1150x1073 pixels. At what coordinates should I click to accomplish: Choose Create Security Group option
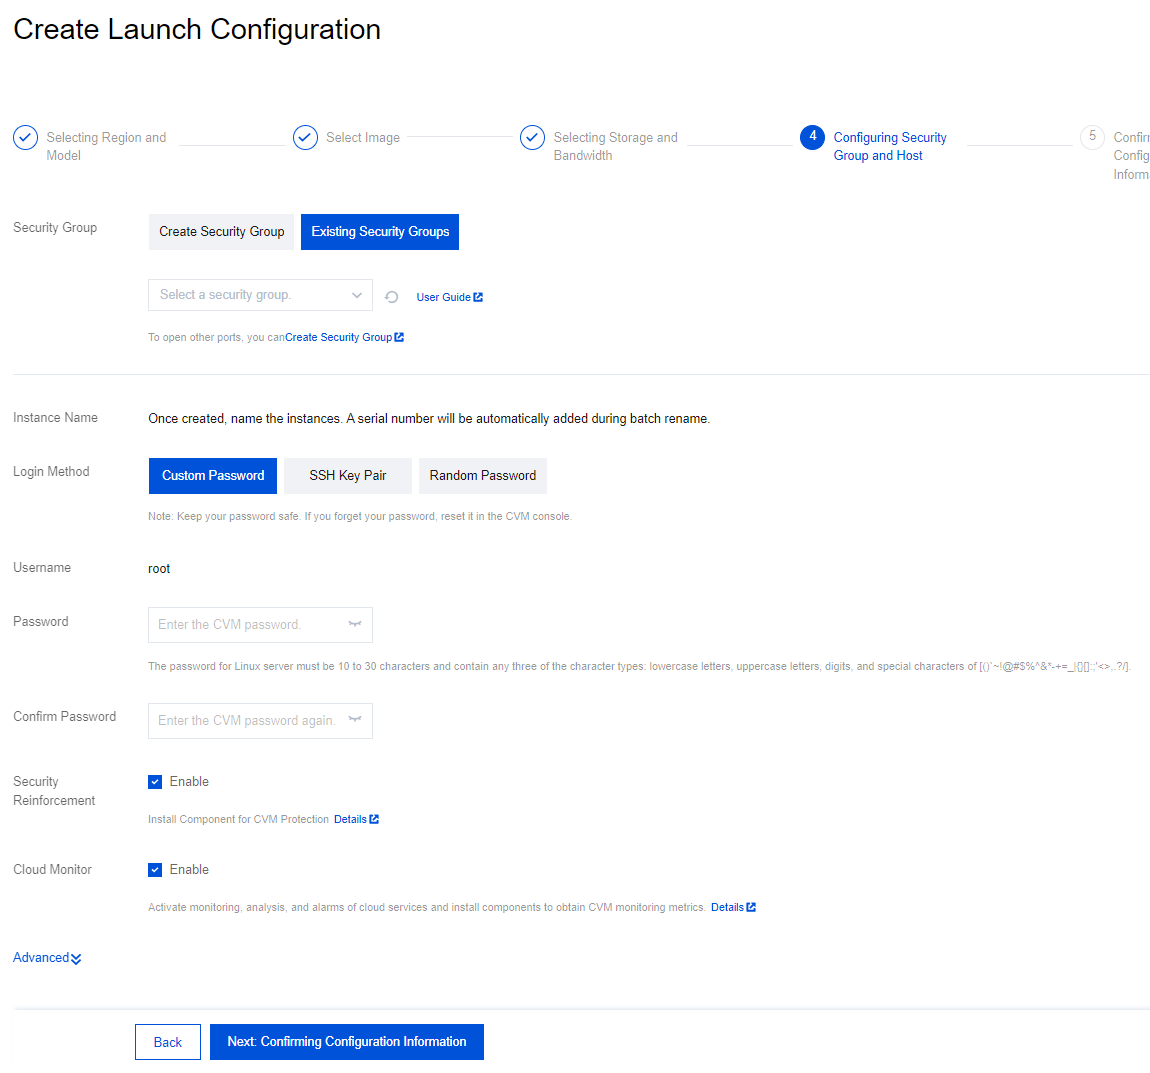click(221, 232)
